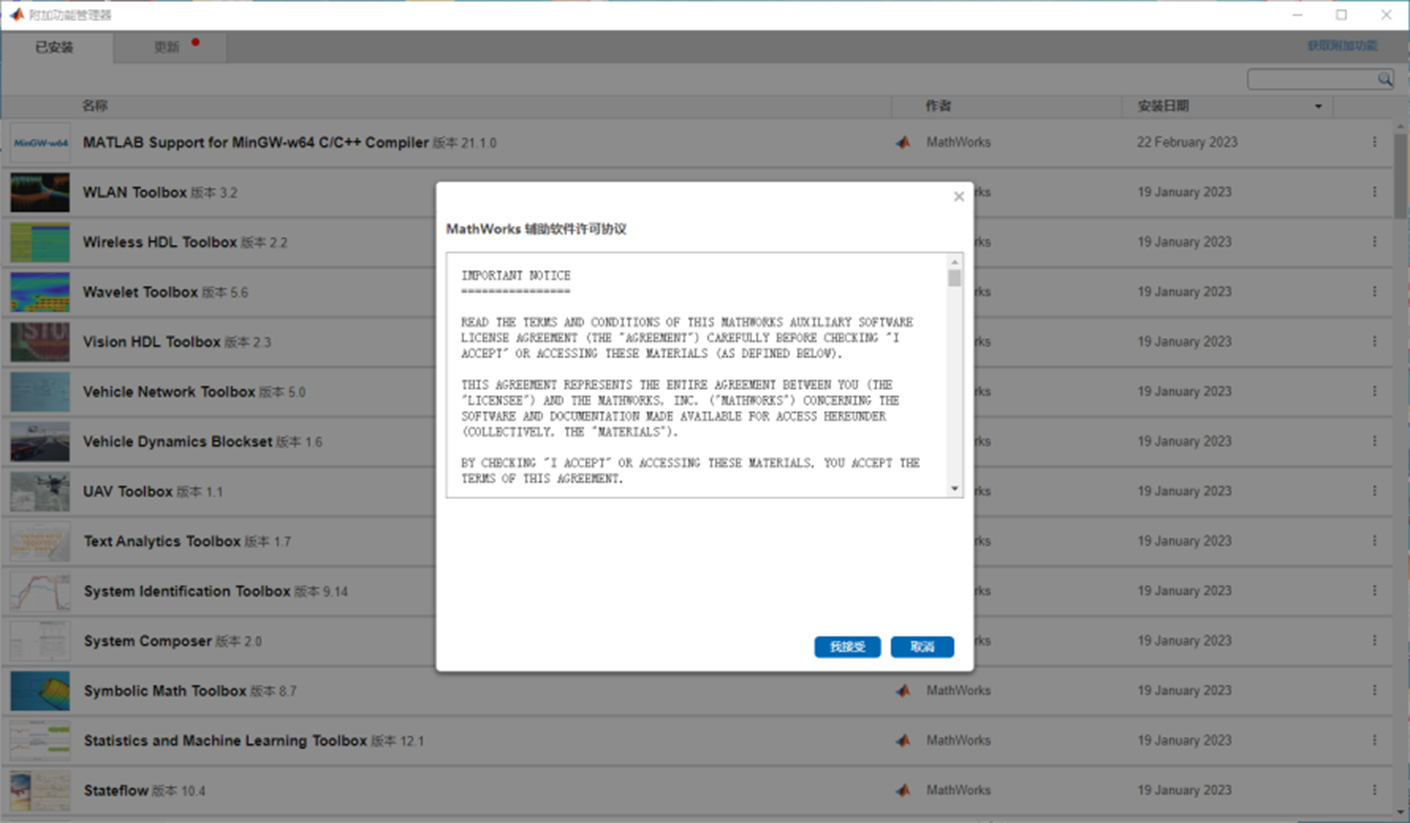The height and width of the screenshot is (823, 1410).
Task: Open options menu for Vision HDL Toolbox
Action: point(1375,341)
